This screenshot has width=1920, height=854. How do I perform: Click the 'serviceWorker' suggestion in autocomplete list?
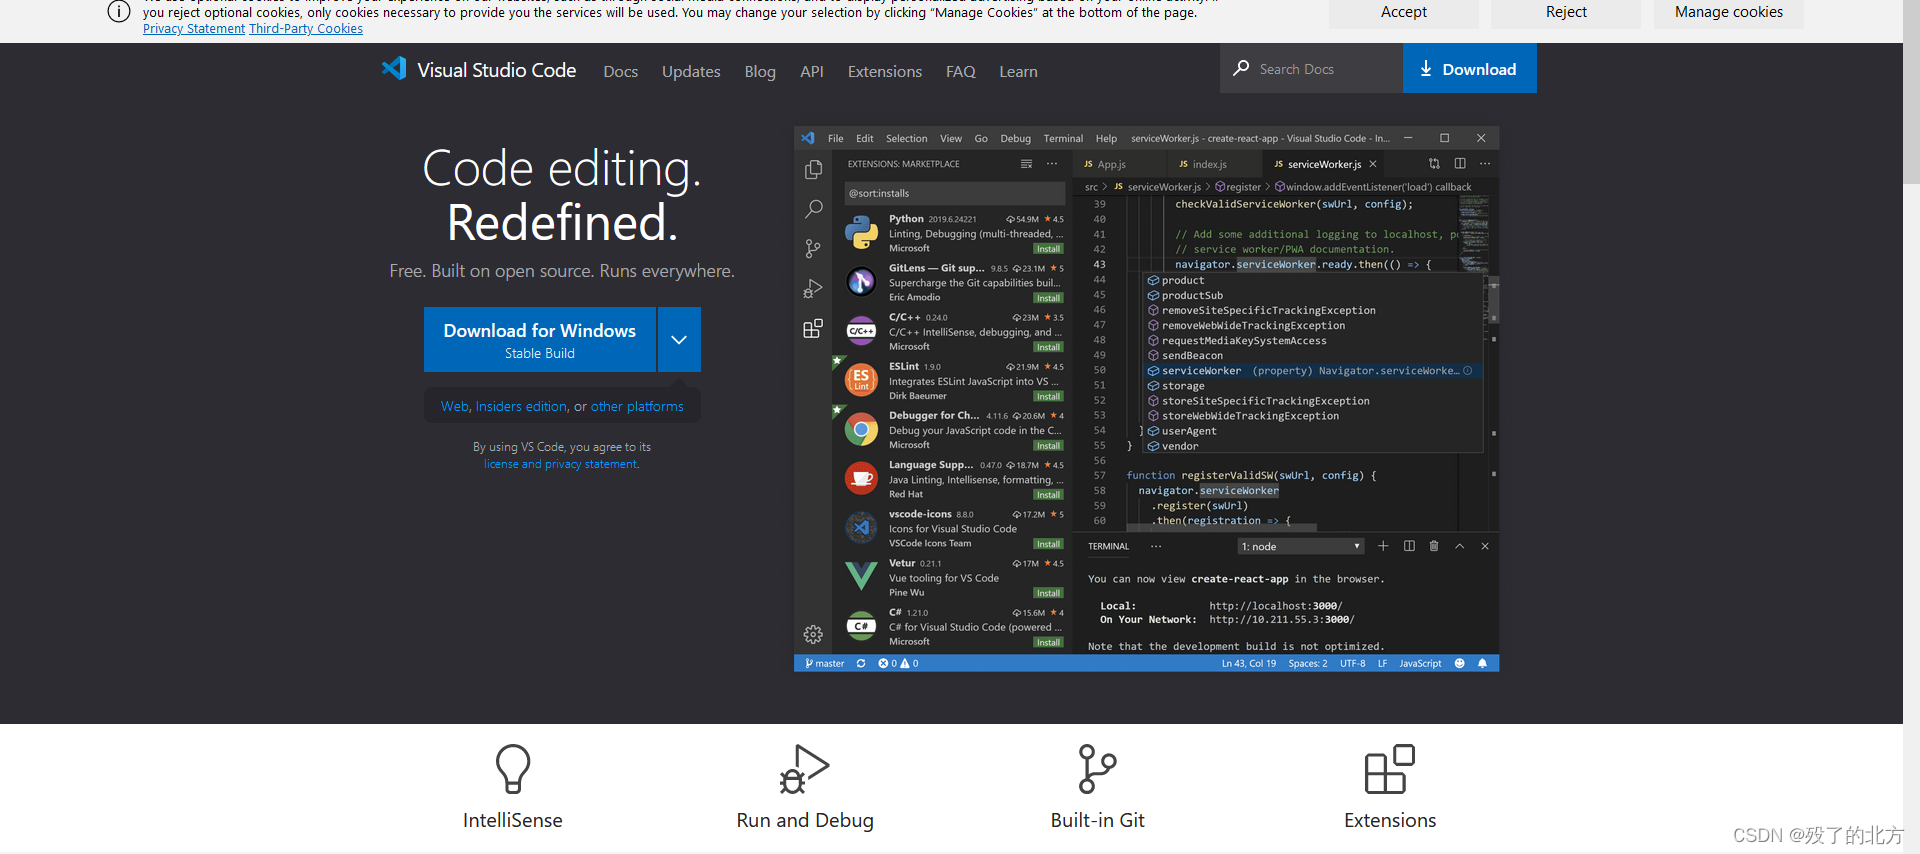click(x=1312, y=370)
